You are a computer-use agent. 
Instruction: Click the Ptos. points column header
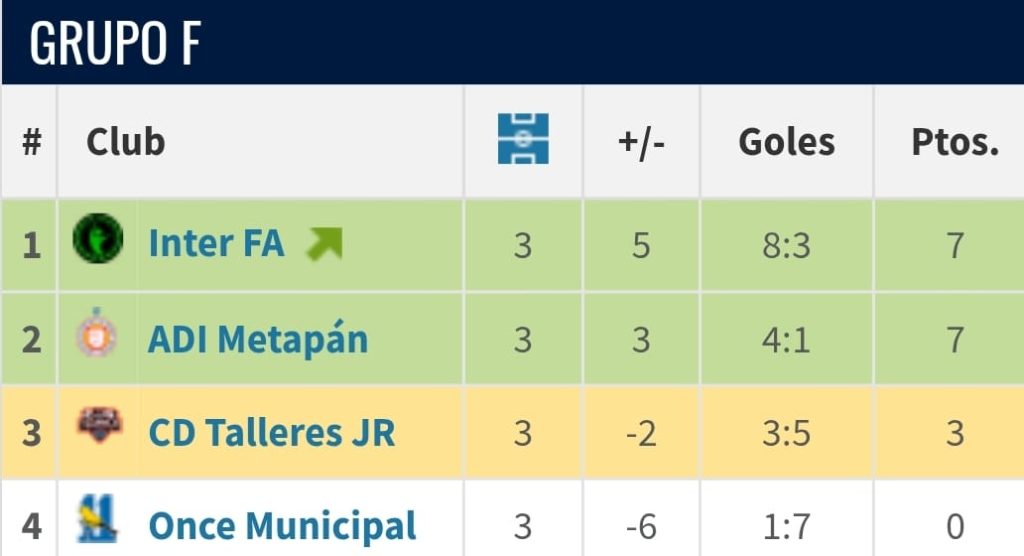[955, 142]
